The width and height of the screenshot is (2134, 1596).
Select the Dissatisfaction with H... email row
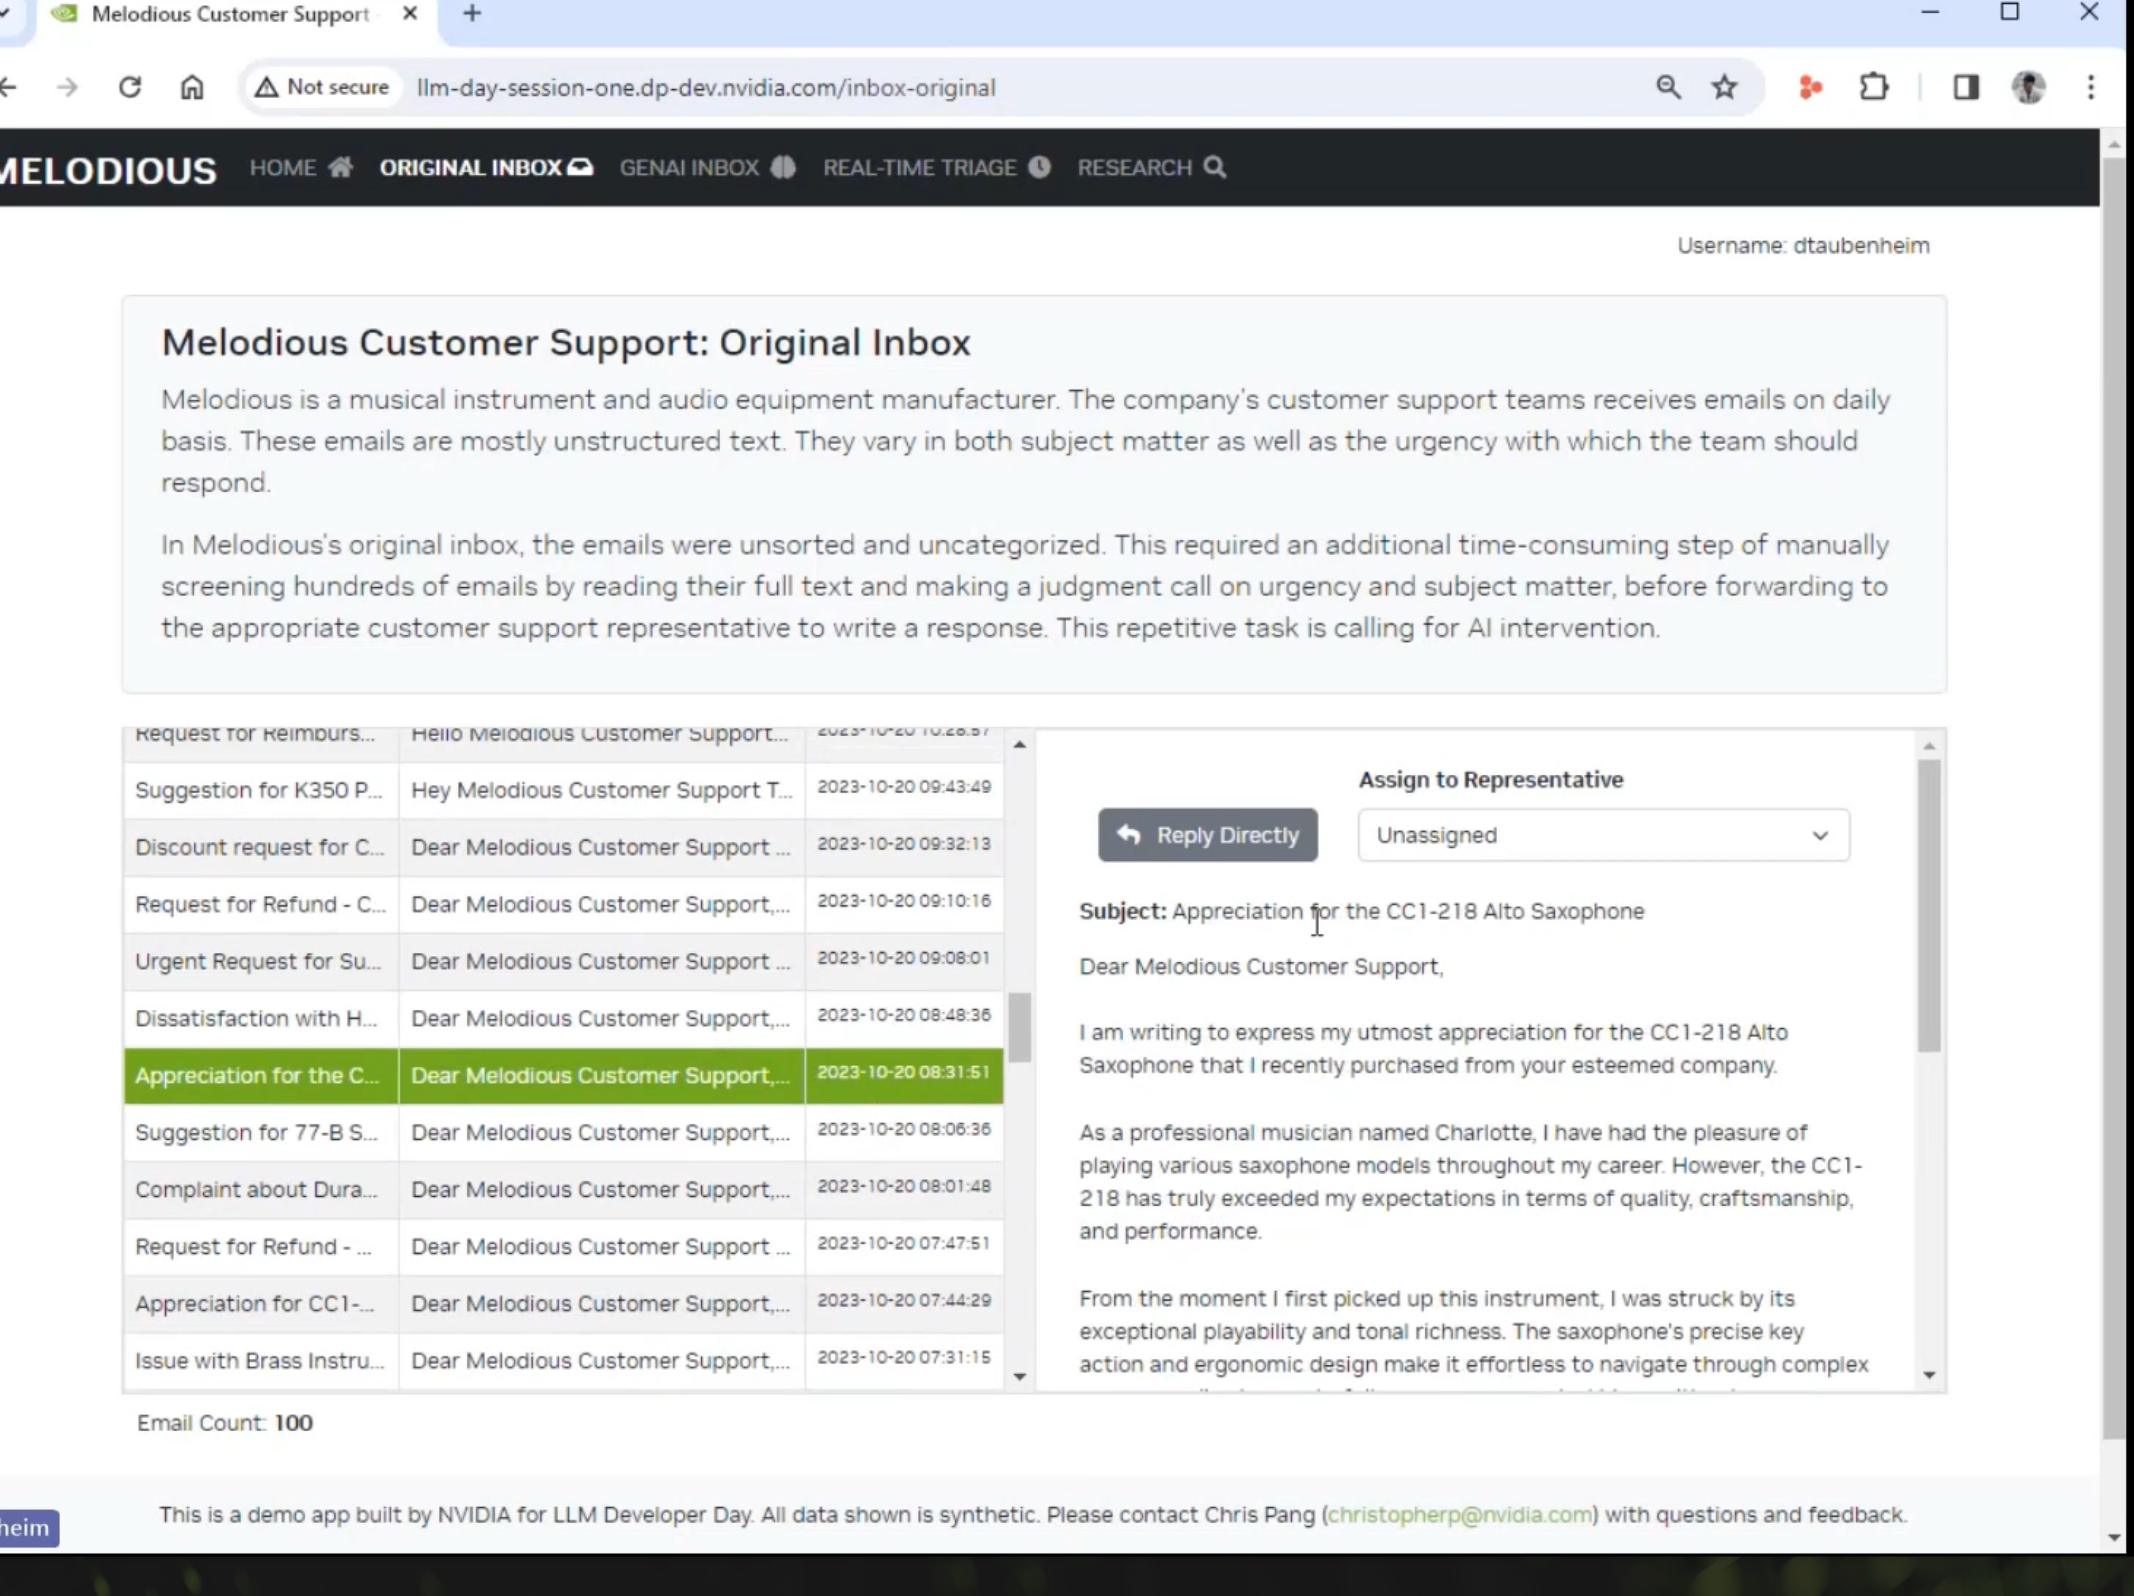pyautogui.click(x=563, y=1018)
